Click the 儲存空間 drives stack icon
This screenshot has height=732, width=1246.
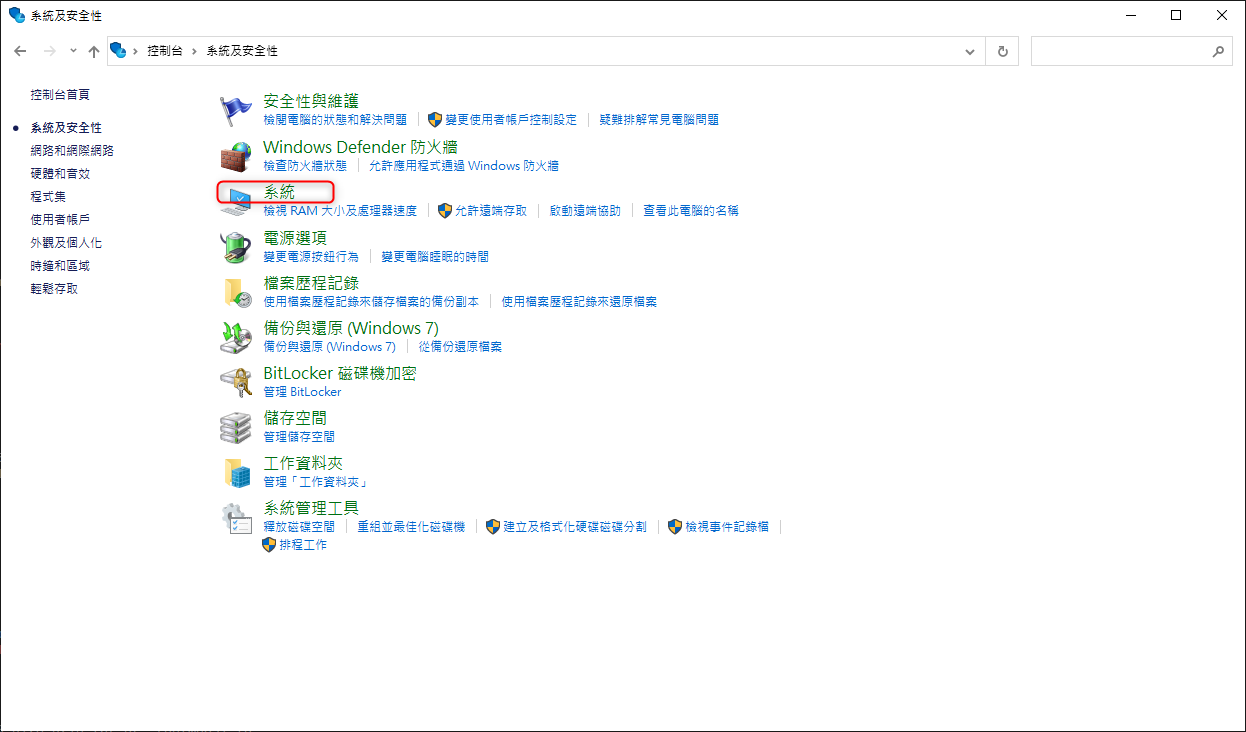pyautogui.click(x=236, y=427)
